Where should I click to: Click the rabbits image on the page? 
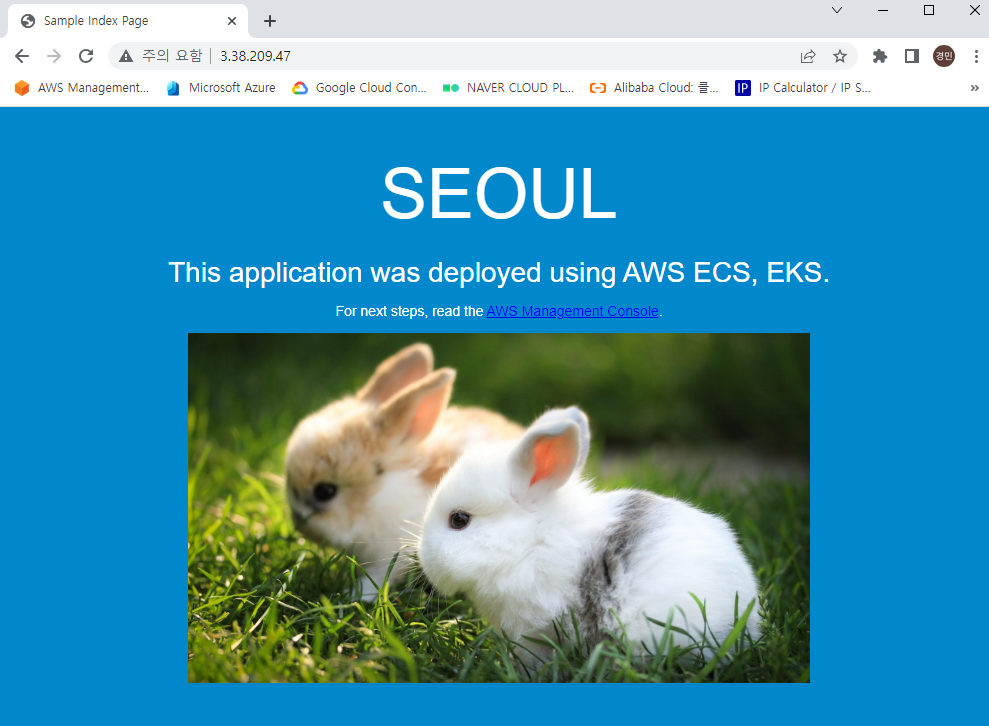498,508
